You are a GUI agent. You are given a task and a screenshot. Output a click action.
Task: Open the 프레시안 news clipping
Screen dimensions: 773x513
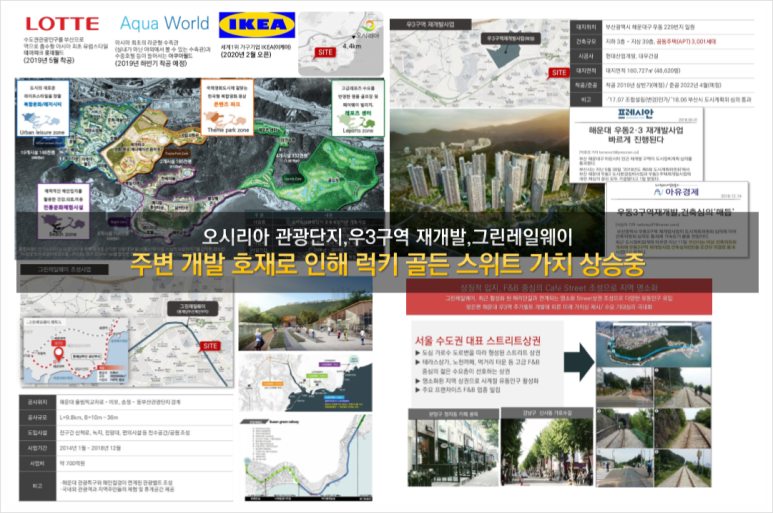pos(636,144)
